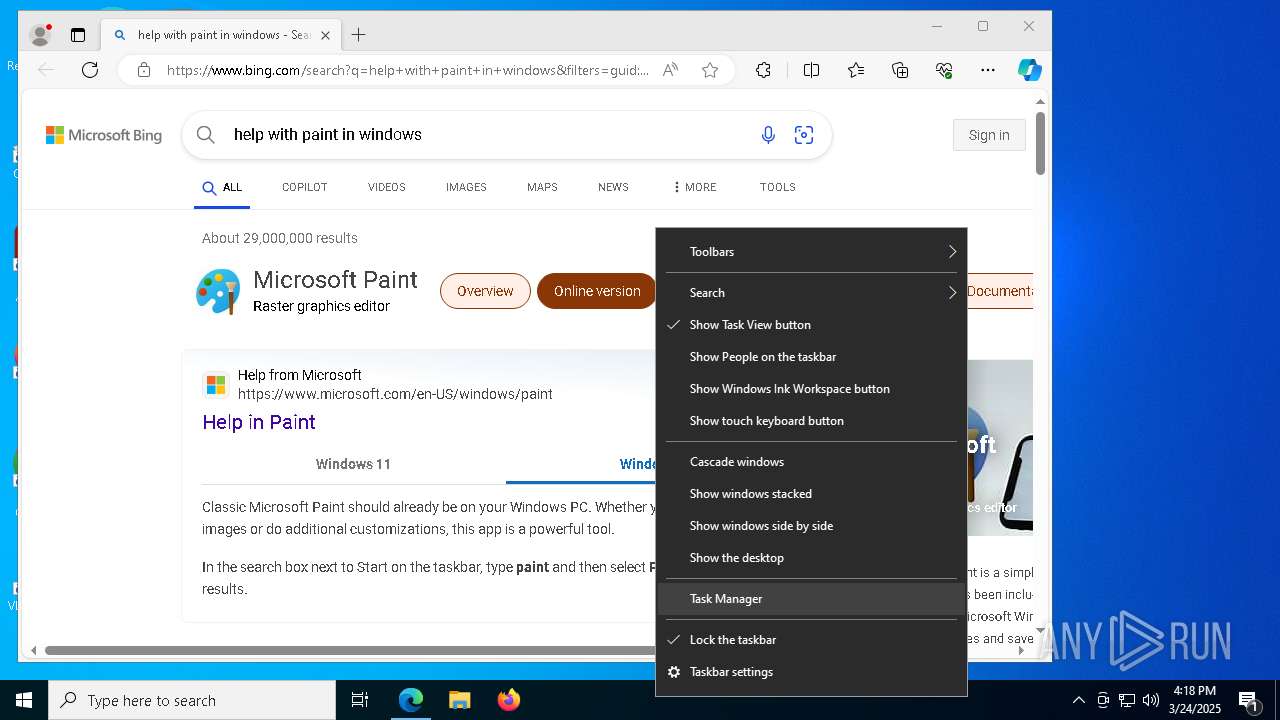Open Task Manager from context menu
Image resolution: width=1280 pixels, height=720 pixels.
click(x=811, y=599)
